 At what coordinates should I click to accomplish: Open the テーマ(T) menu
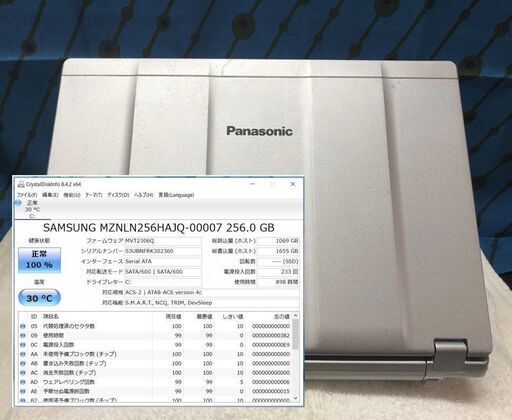click(x=94, y=195)
